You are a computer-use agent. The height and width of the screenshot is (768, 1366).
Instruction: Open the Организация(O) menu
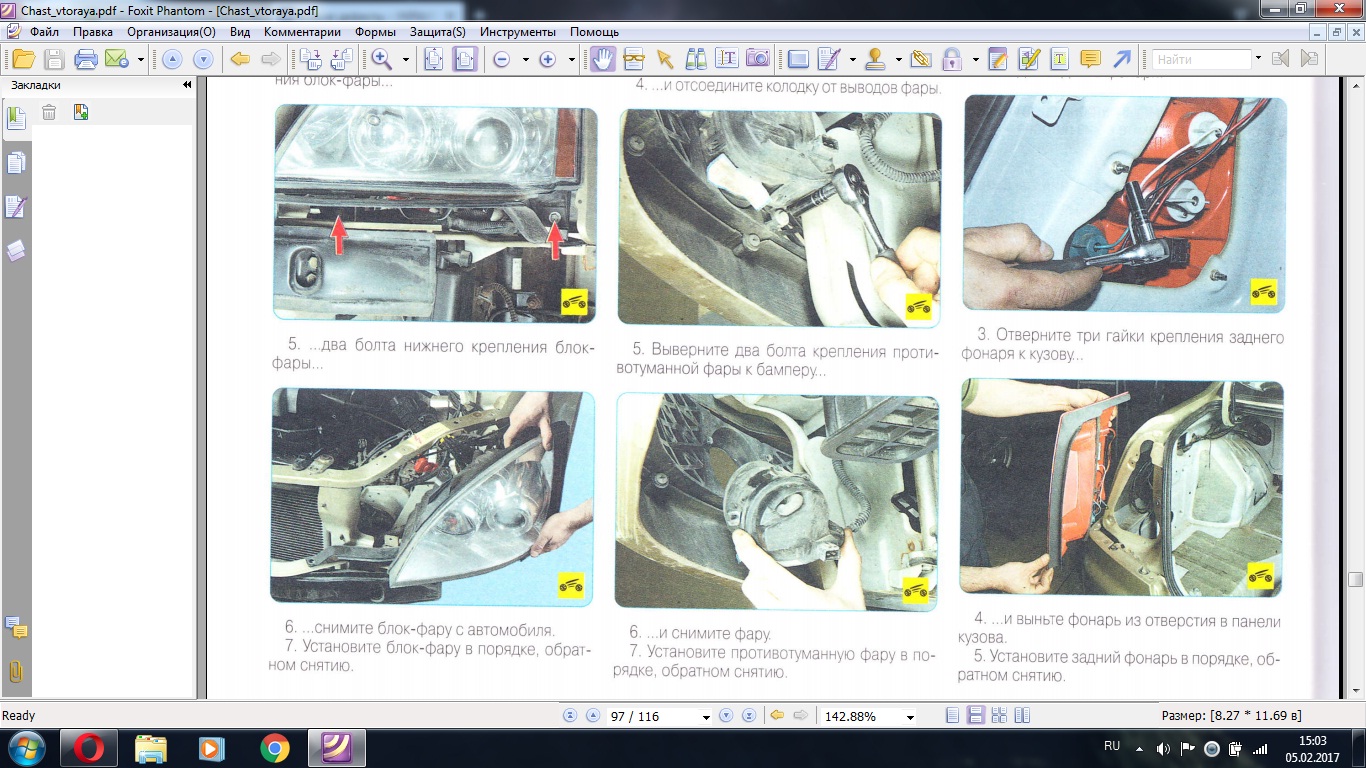click(171, 31)
